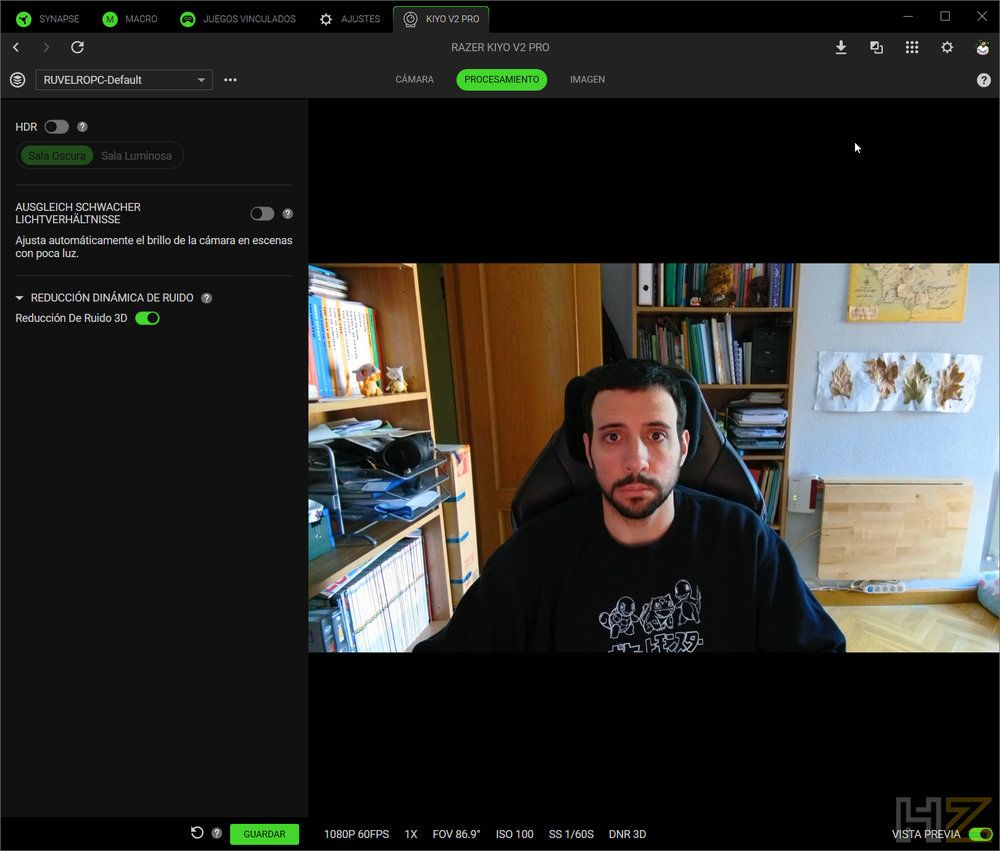Go forward with the right arrow
Viewport: 1000px width, 851px height.
click(x=46, y=47)
